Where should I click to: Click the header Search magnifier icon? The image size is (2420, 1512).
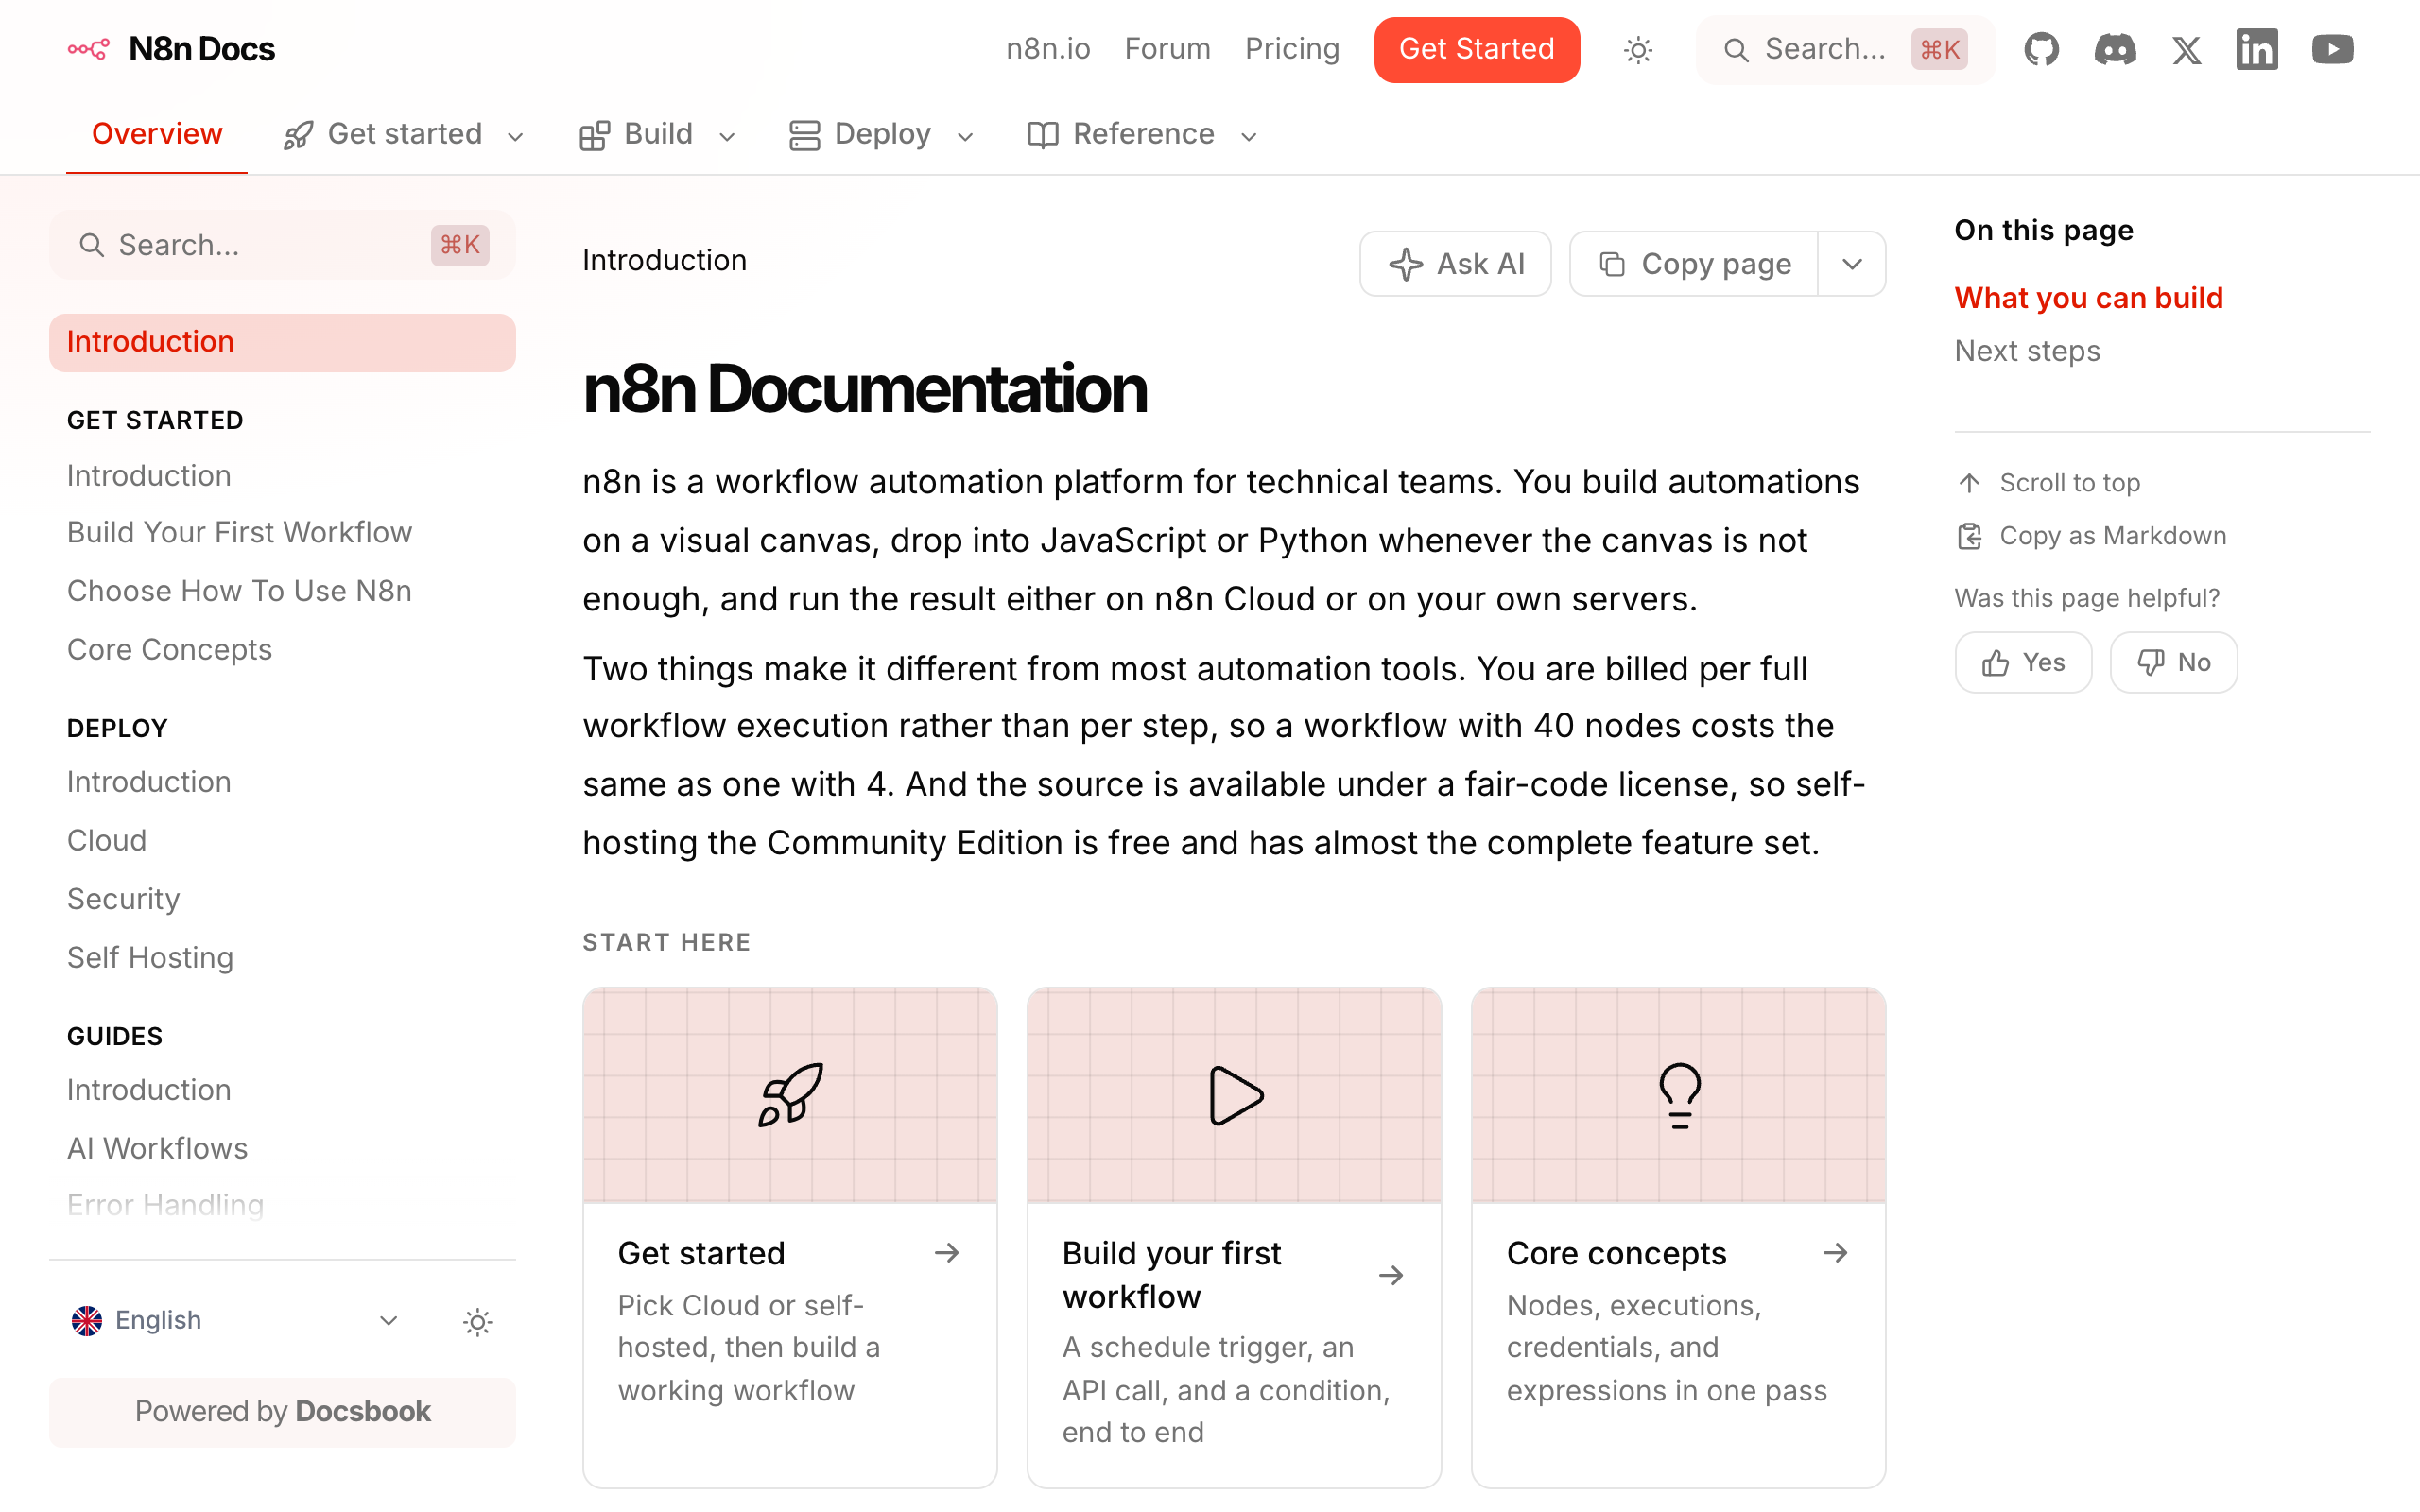pos(1736,50)
